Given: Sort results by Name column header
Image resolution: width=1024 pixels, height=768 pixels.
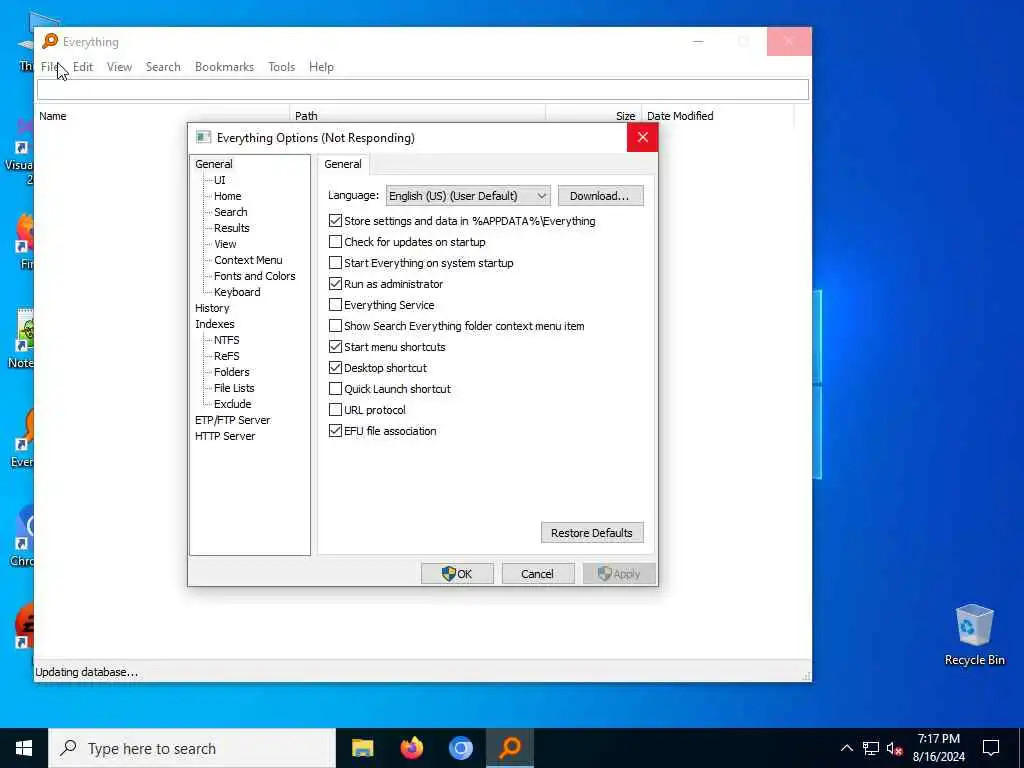Looking at the screenshot, I should (x=163, y=116).
